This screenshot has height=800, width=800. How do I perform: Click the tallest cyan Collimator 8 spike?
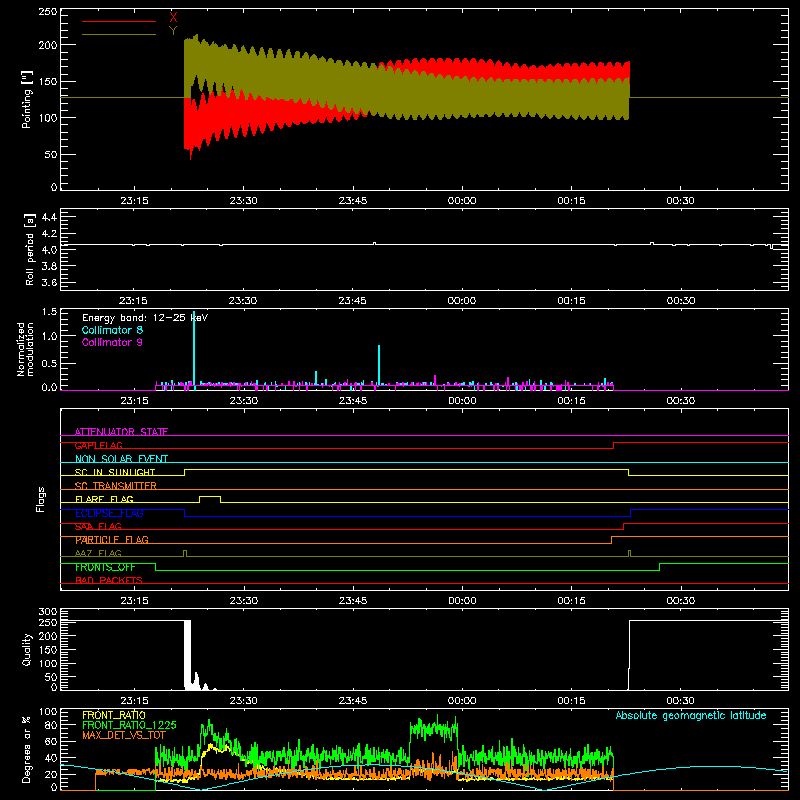coord(194,350)
